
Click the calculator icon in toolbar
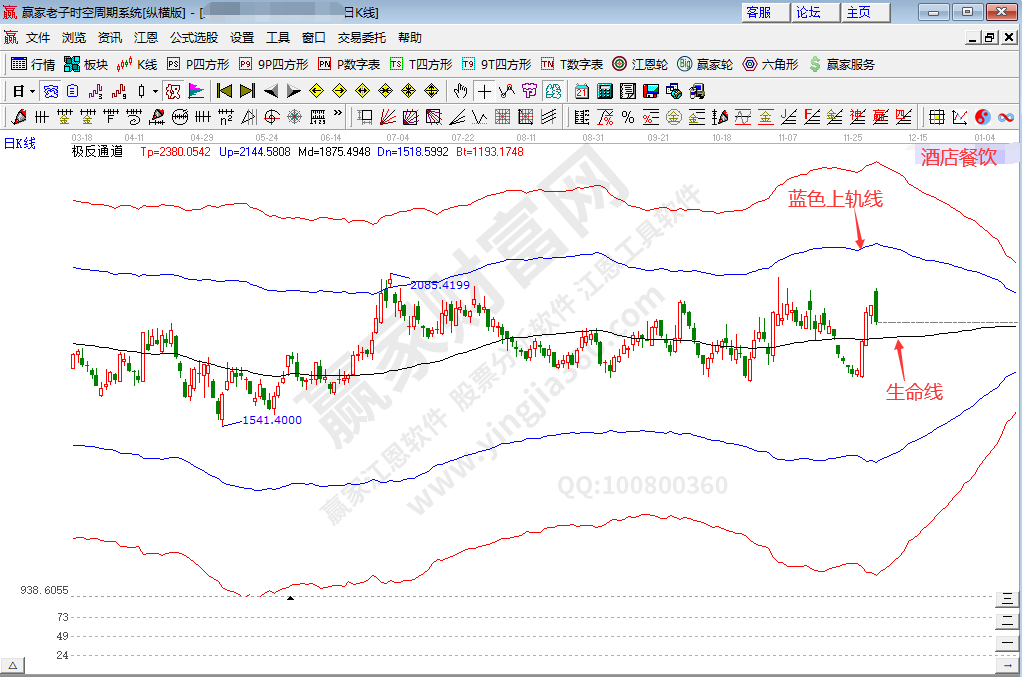(x=604, y=91)
